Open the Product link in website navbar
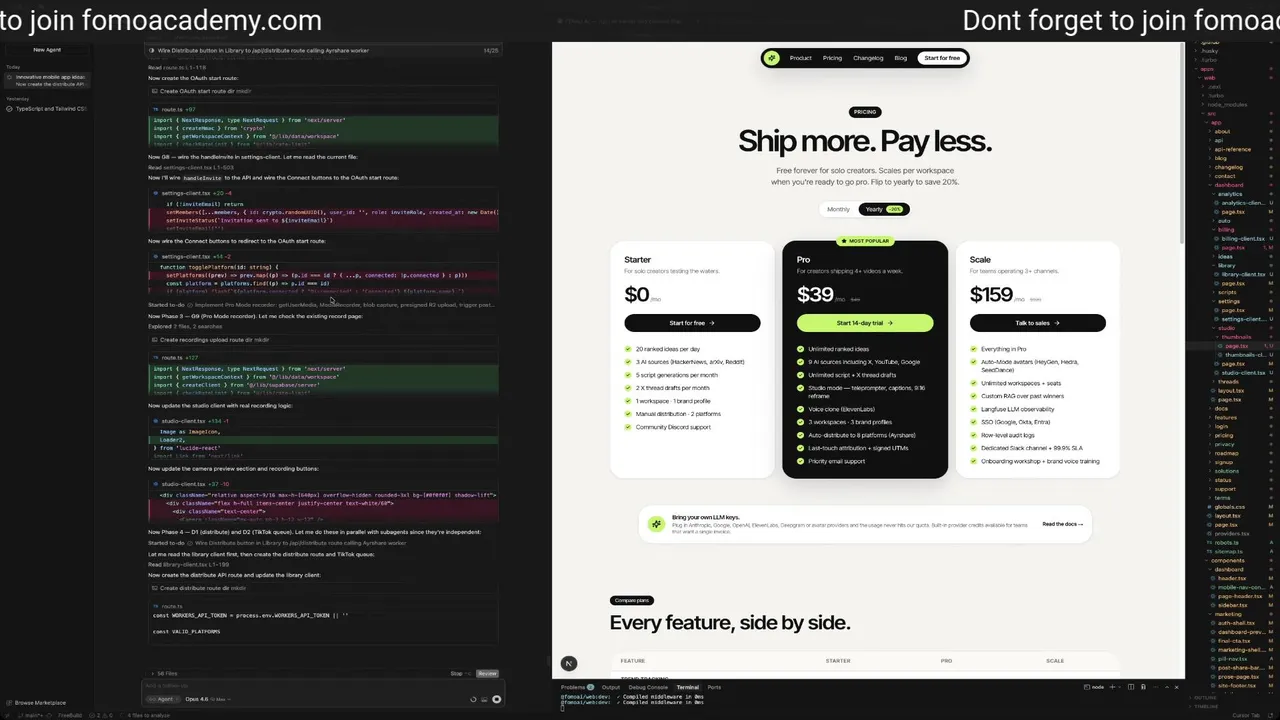Viewport: 1280px width, 720px height. point(800,58)
